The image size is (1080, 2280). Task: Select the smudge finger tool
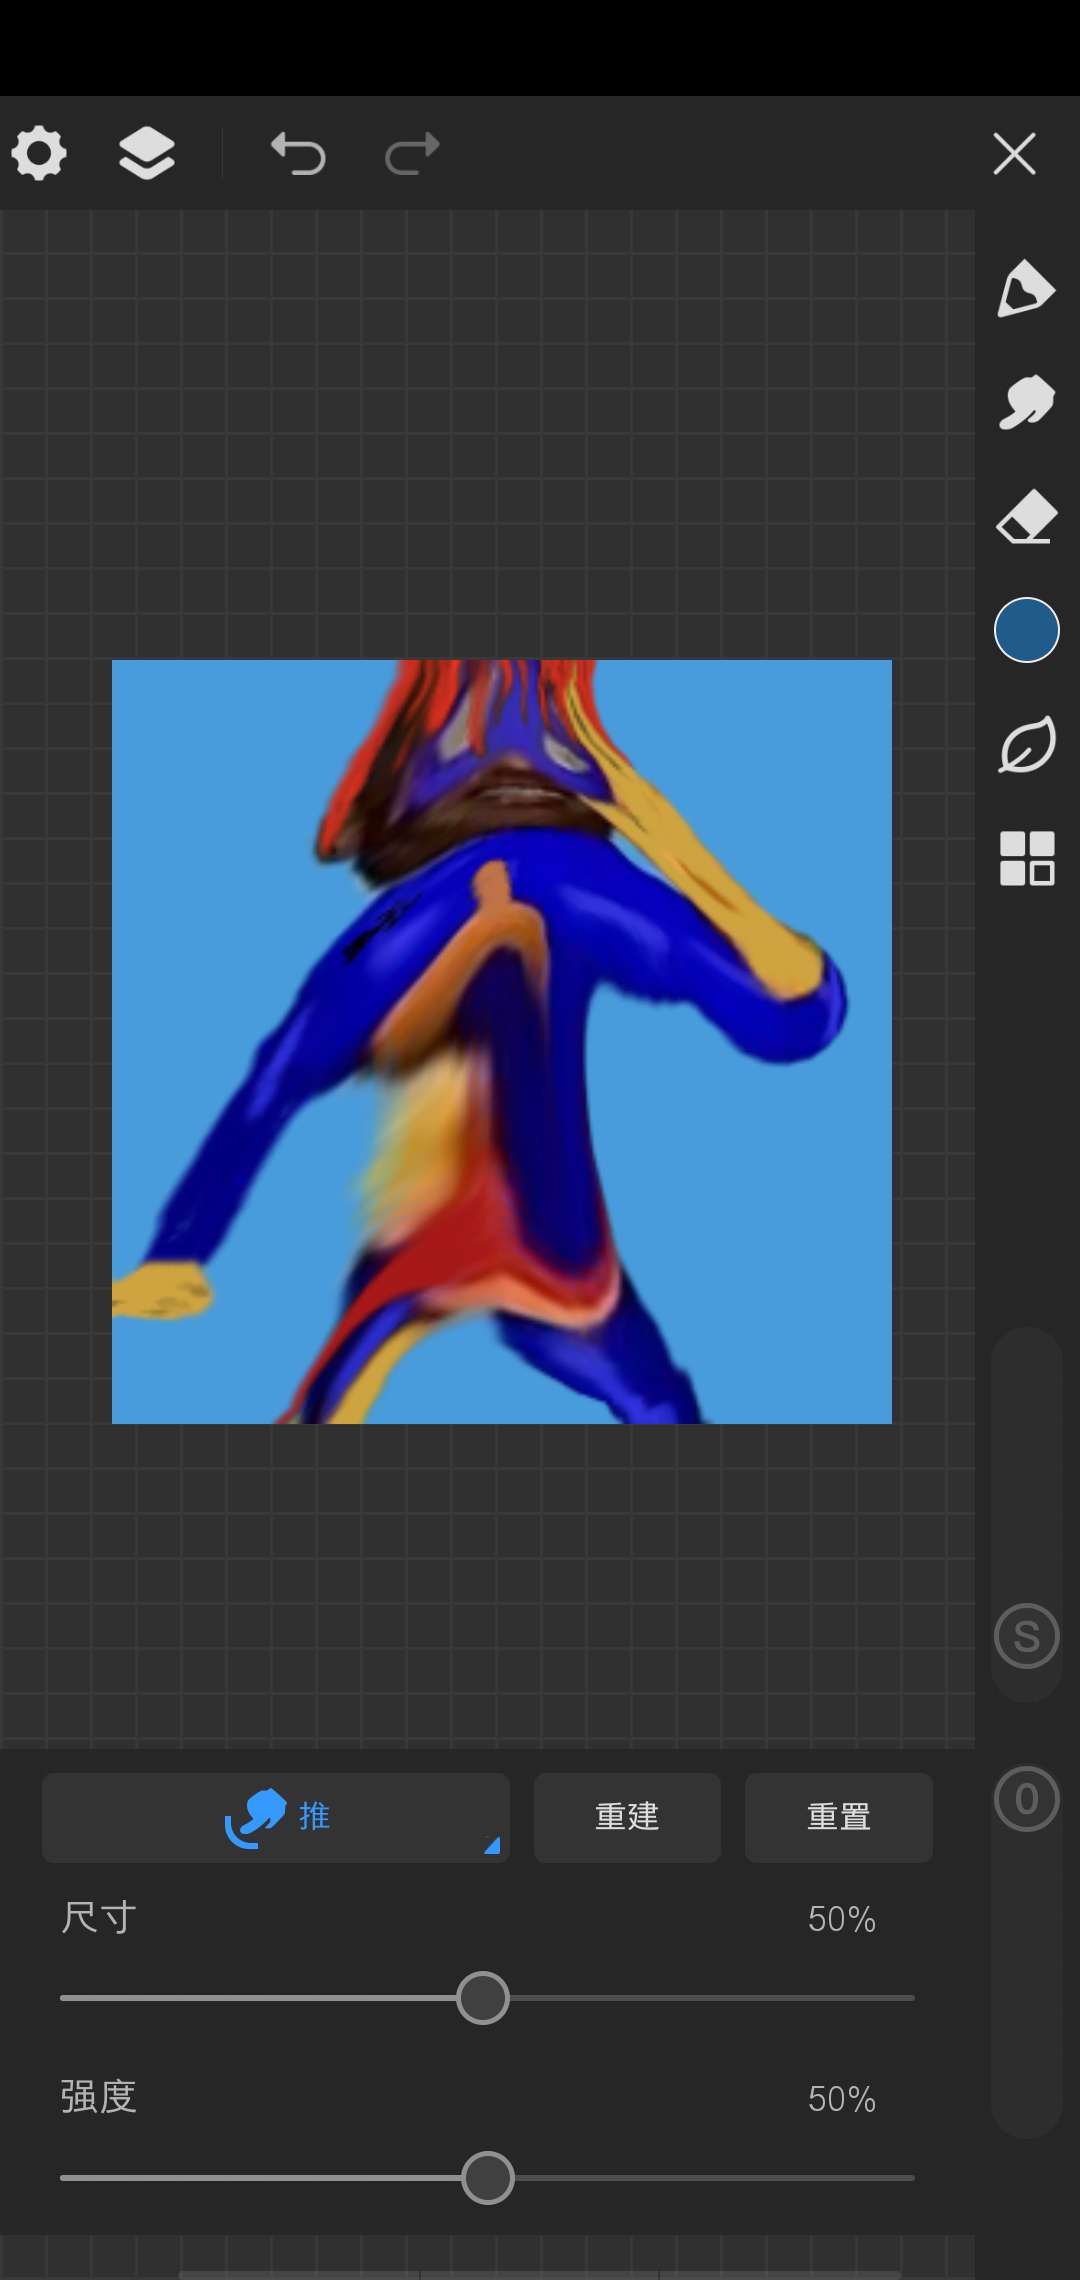1026,402
